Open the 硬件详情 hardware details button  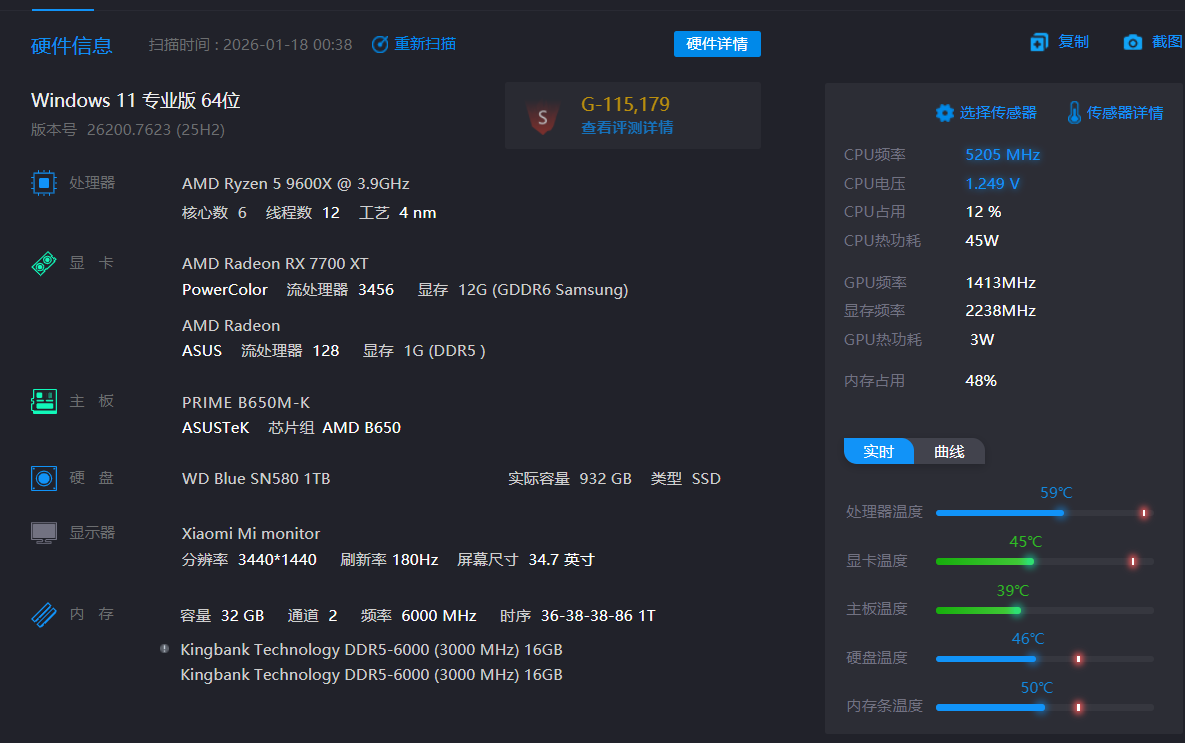[717, 44]
